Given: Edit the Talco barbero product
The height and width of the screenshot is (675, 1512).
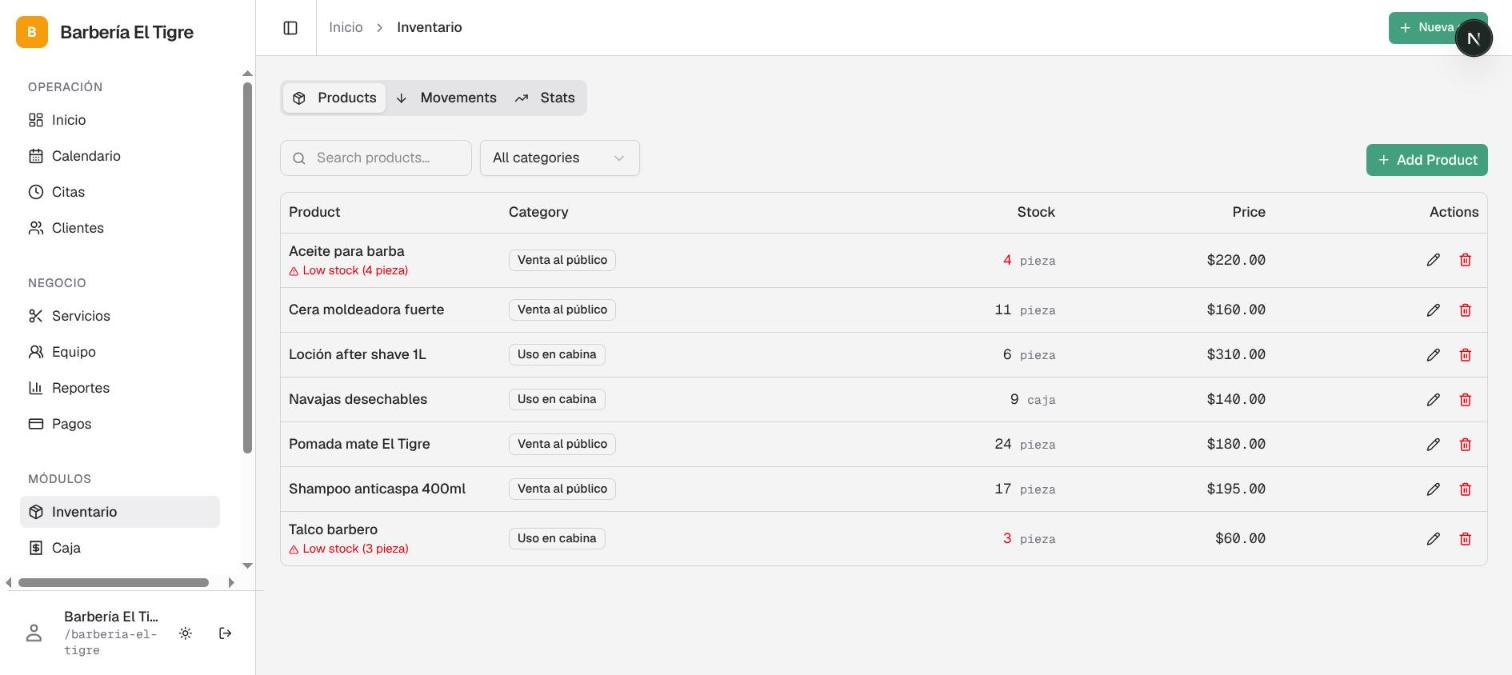Looking at the screenshot, I should (x=1433, y=539).
